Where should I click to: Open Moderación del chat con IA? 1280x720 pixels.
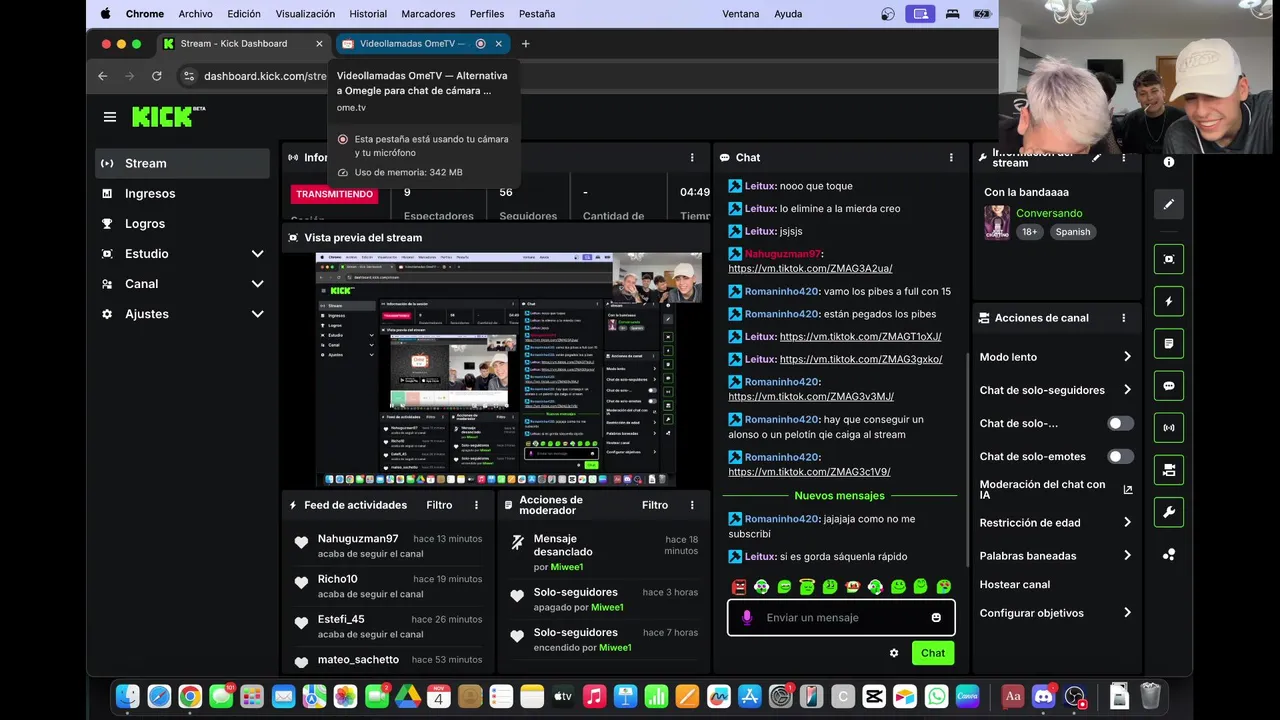click(1056, 489)
